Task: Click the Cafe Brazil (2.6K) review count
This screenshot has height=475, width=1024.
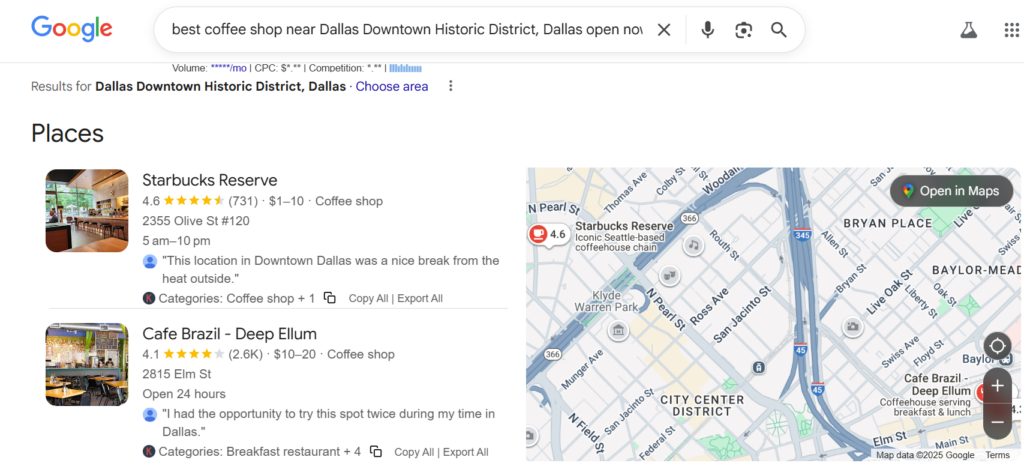Action: click(246, 354)
